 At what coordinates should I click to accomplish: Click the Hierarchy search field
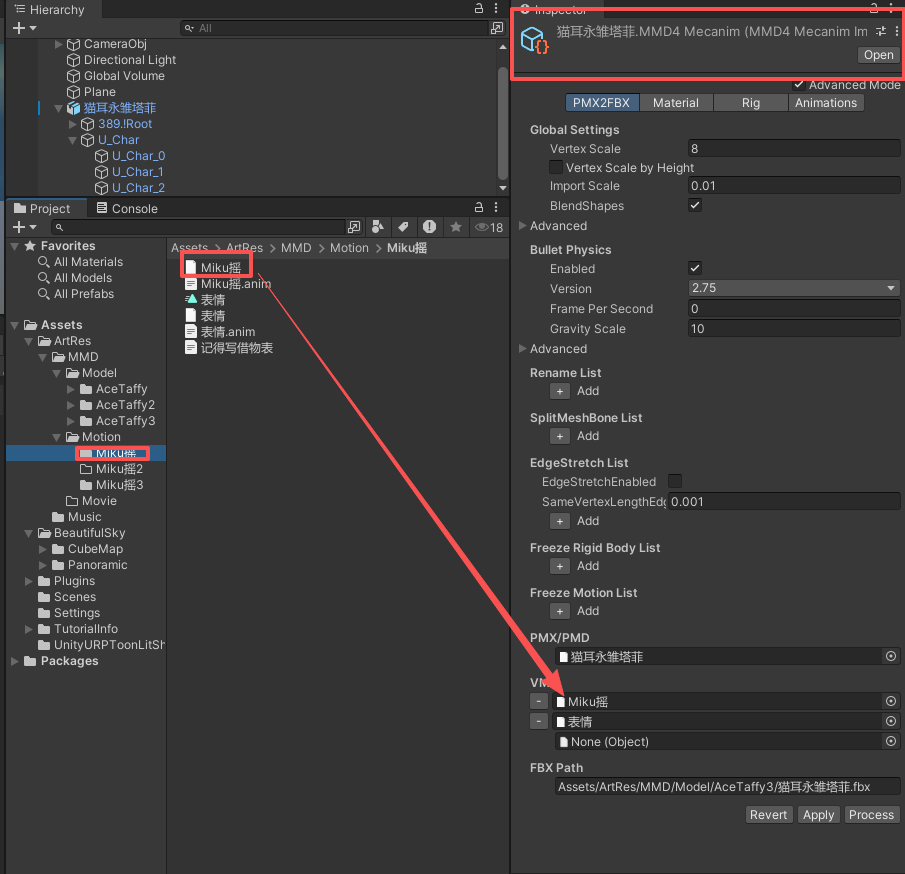coord(335,28)
